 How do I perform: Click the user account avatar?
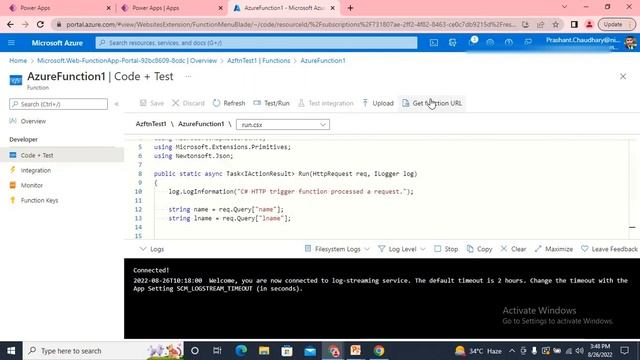pyautogui.click(x=631, y=42)
